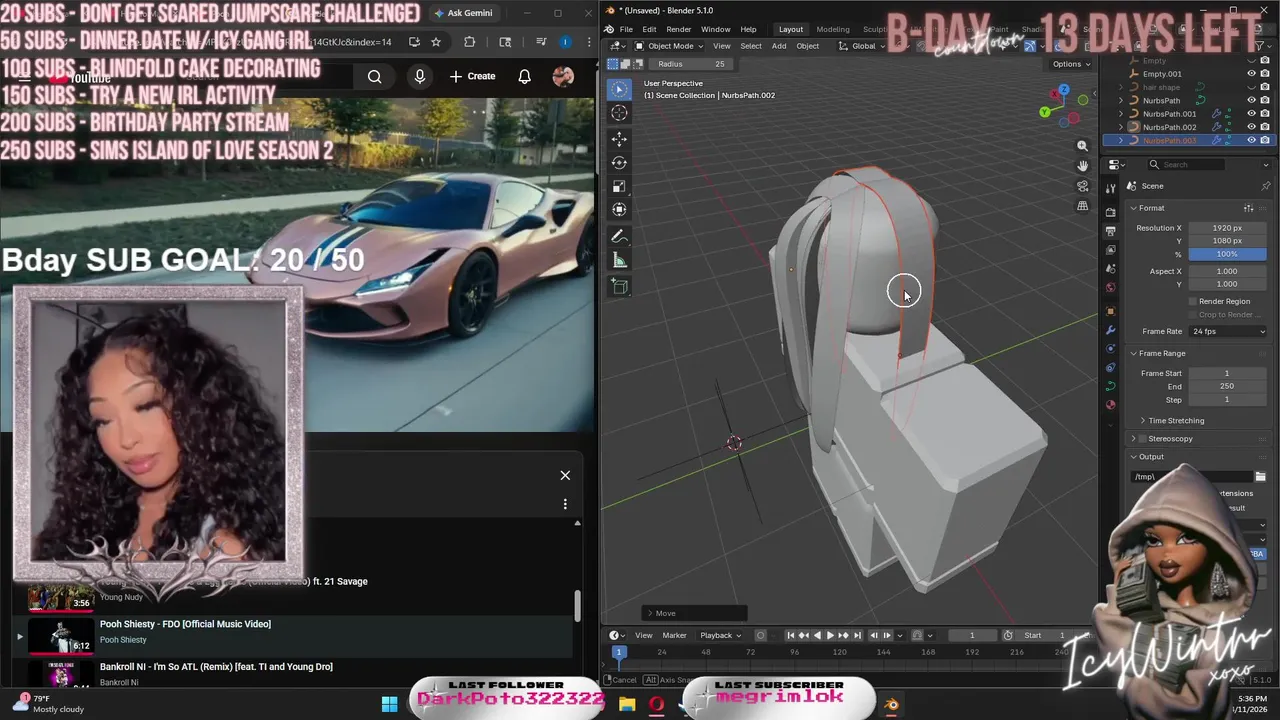Click the viewport zoom magnifier icon
Viewport: 1280px width, 720px height.
pos(1082,146)
